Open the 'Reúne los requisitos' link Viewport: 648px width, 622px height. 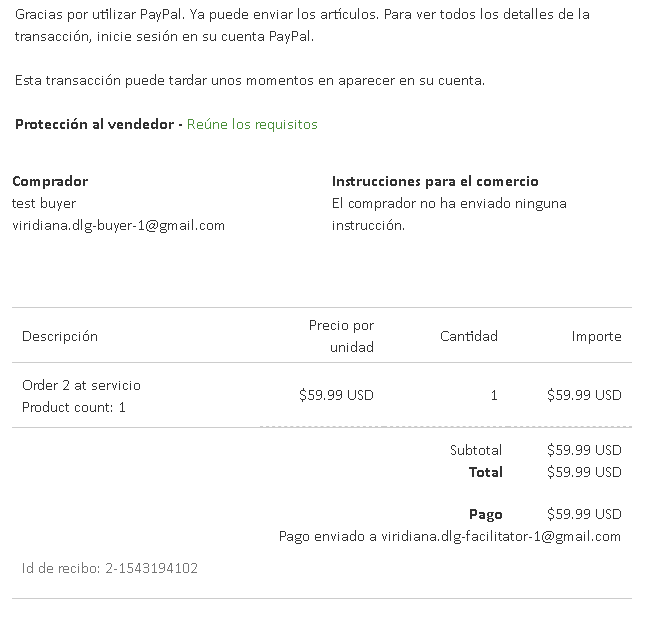pyautogui.click(x=252, y=124)
